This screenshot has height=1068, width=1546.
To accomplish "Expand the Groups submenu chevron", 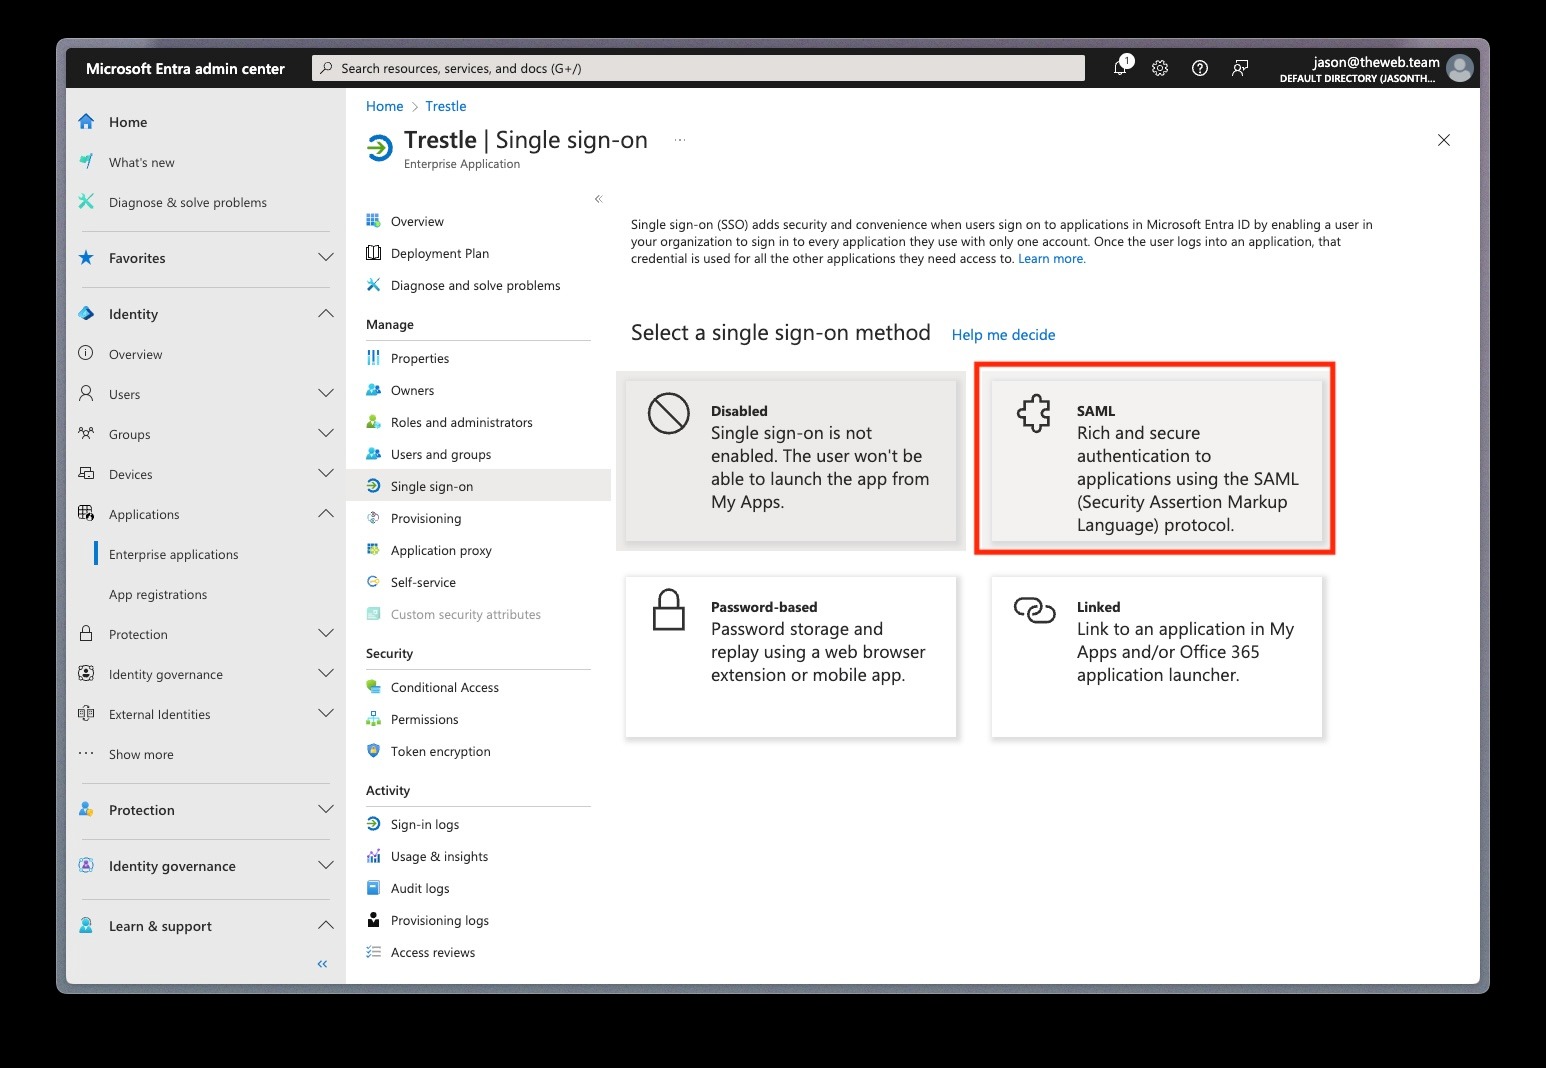I will click(326, 434).
